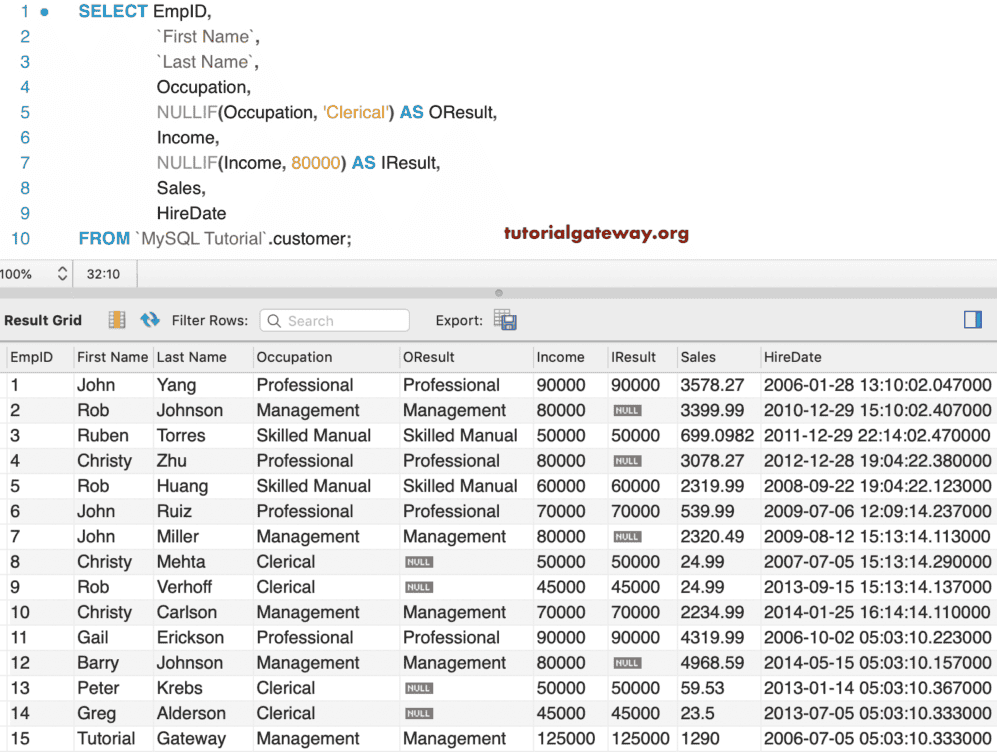Click the Filter Rows search field
Image resolution: width=997 pixels, height=752 pixels.
pyautogui.click(x=334, y=320)
